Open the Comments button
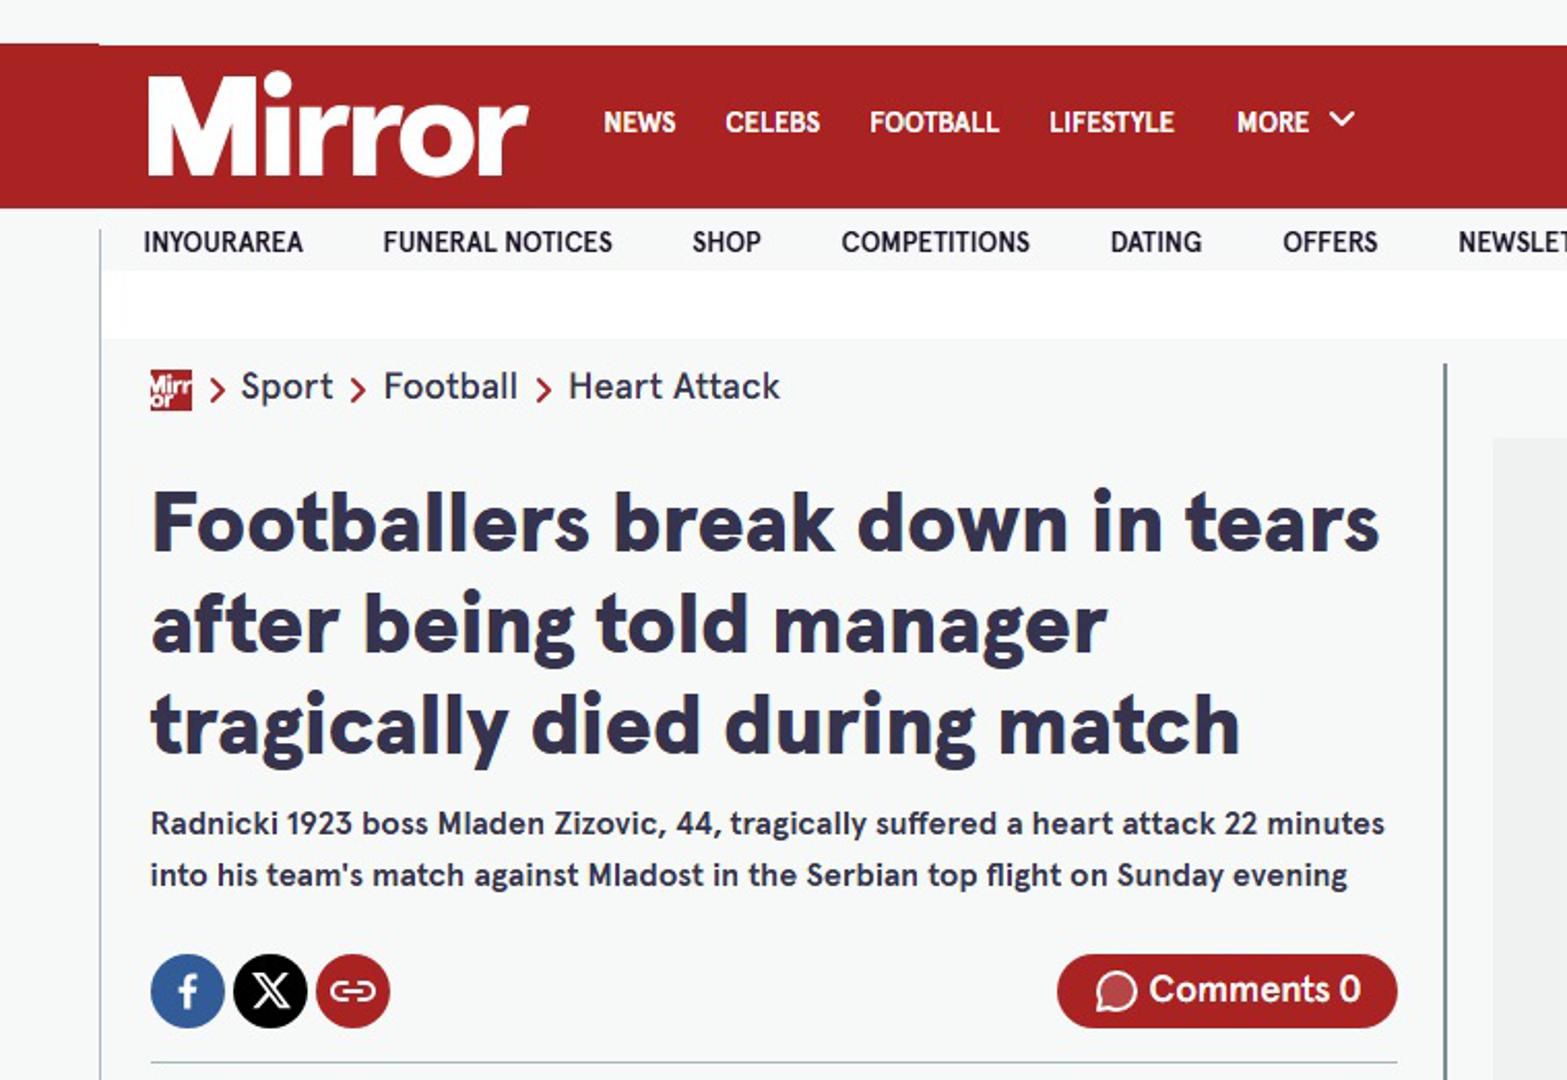Screen dimensions: 1567x1080 click(1226, 990)
